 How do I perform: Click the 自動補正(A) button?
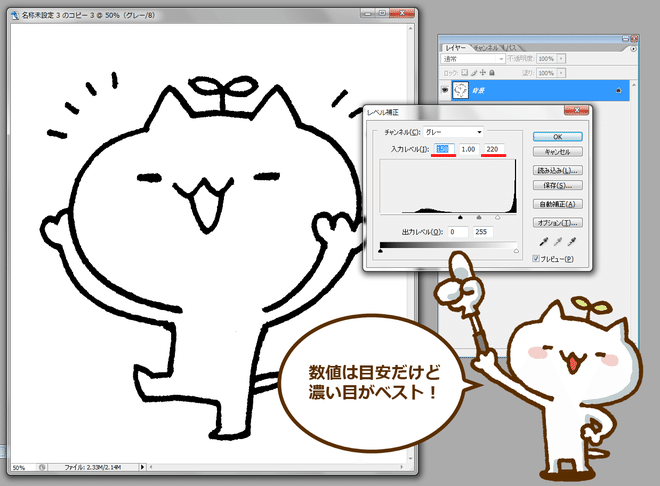(558, 204)
